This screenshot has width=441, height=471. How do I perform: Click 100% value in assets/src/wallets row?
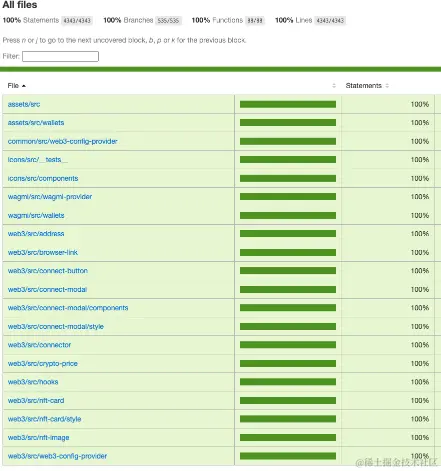click(420, 123)
